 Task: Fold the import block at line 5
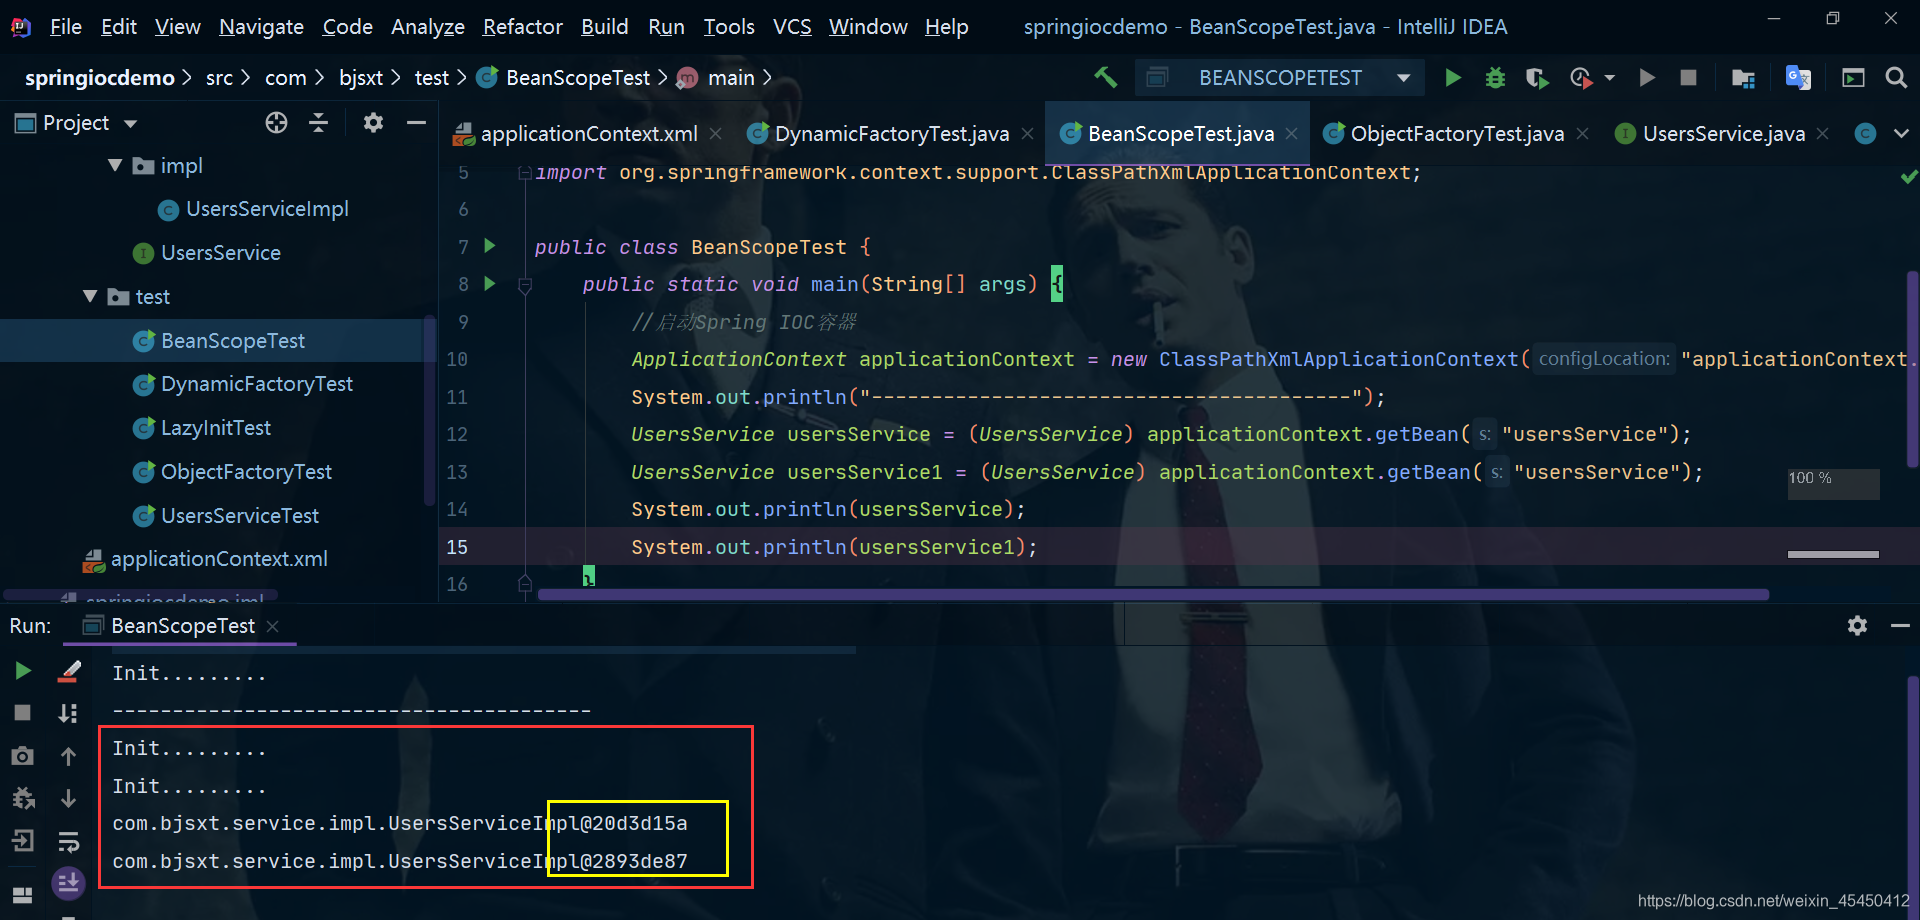pos(525,172)
